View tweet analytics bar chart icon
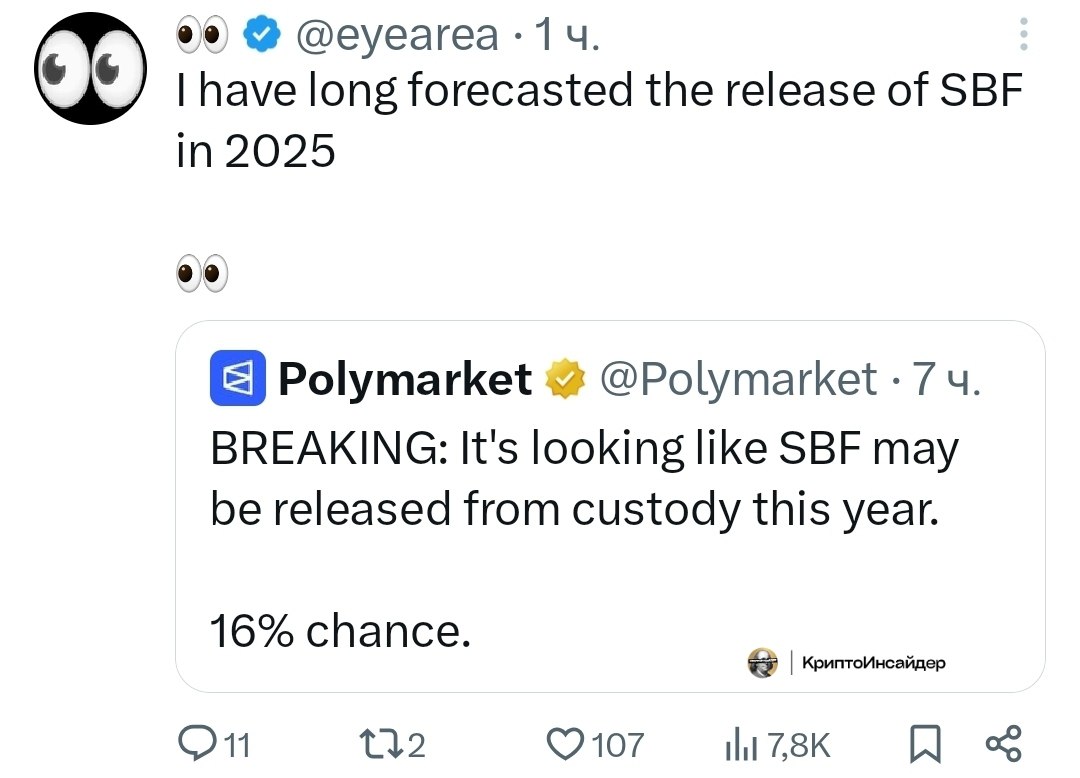This screenshot has width=1080, height=778. (x=738, y=743)
